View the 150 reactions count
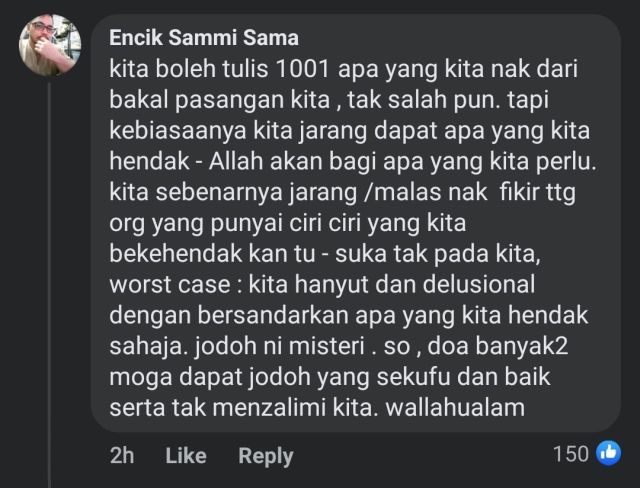This screenshot has height=488, width=640. coord(571,454)
